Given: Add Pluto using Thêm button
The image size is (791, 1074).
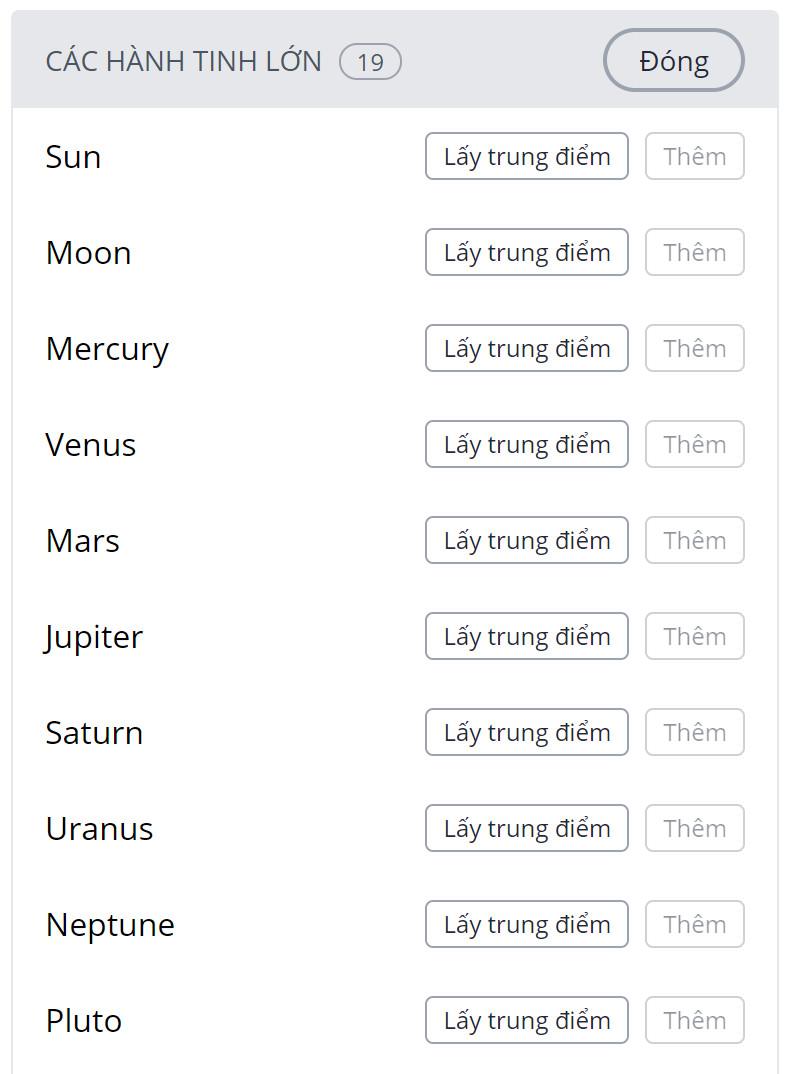Looking at the screenshot, I should click(694, 1021).
